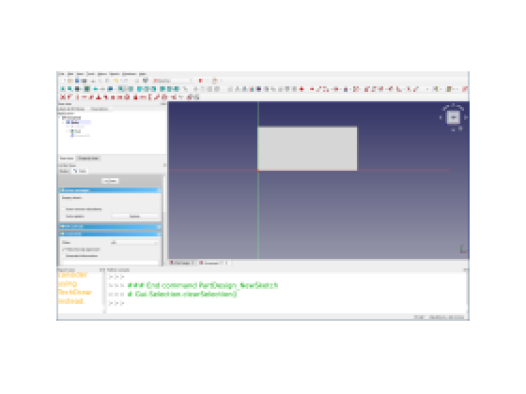Click the Close button in task panel

click(110, 181)
